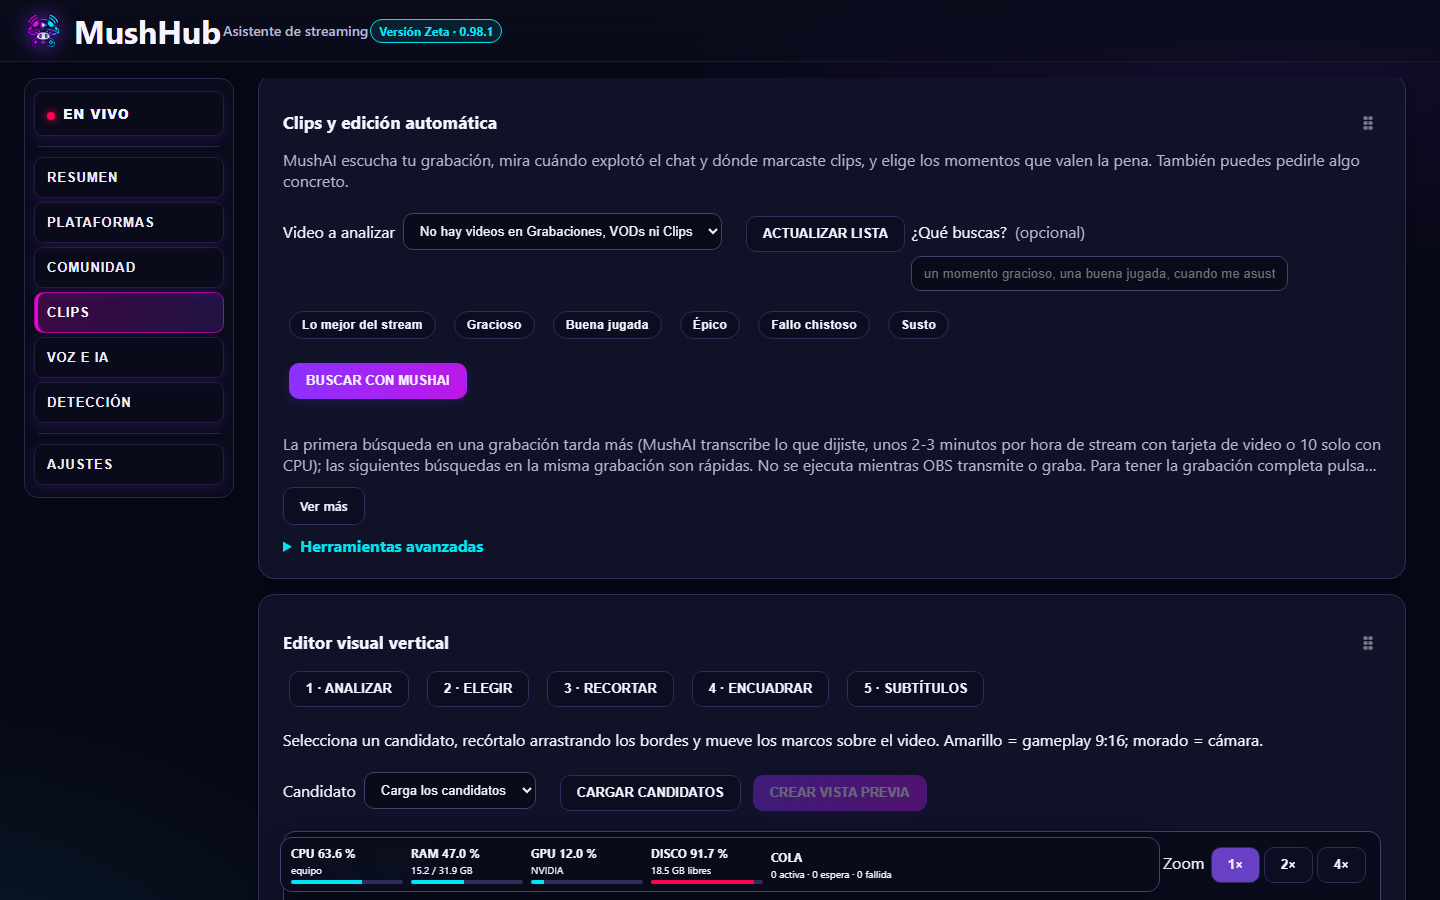Go to RESUMEN in the sidebar
This screenshot has width=1440, height=900.
(129, 177)
